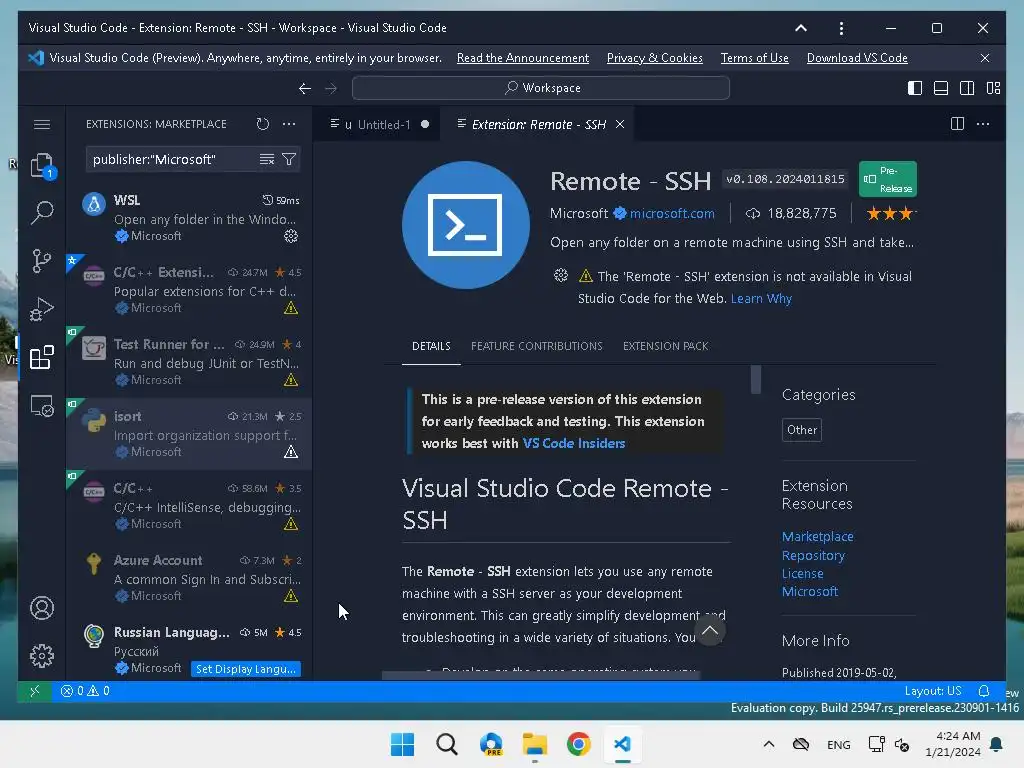Click the Remote - SSH settings gear

pos(561,276)
